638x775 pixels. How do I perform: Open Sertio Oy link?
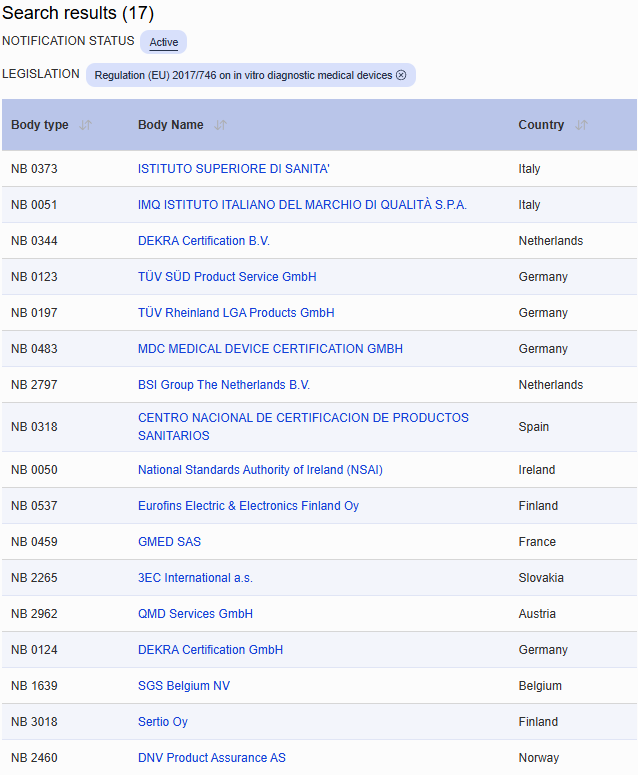point(163,722)
